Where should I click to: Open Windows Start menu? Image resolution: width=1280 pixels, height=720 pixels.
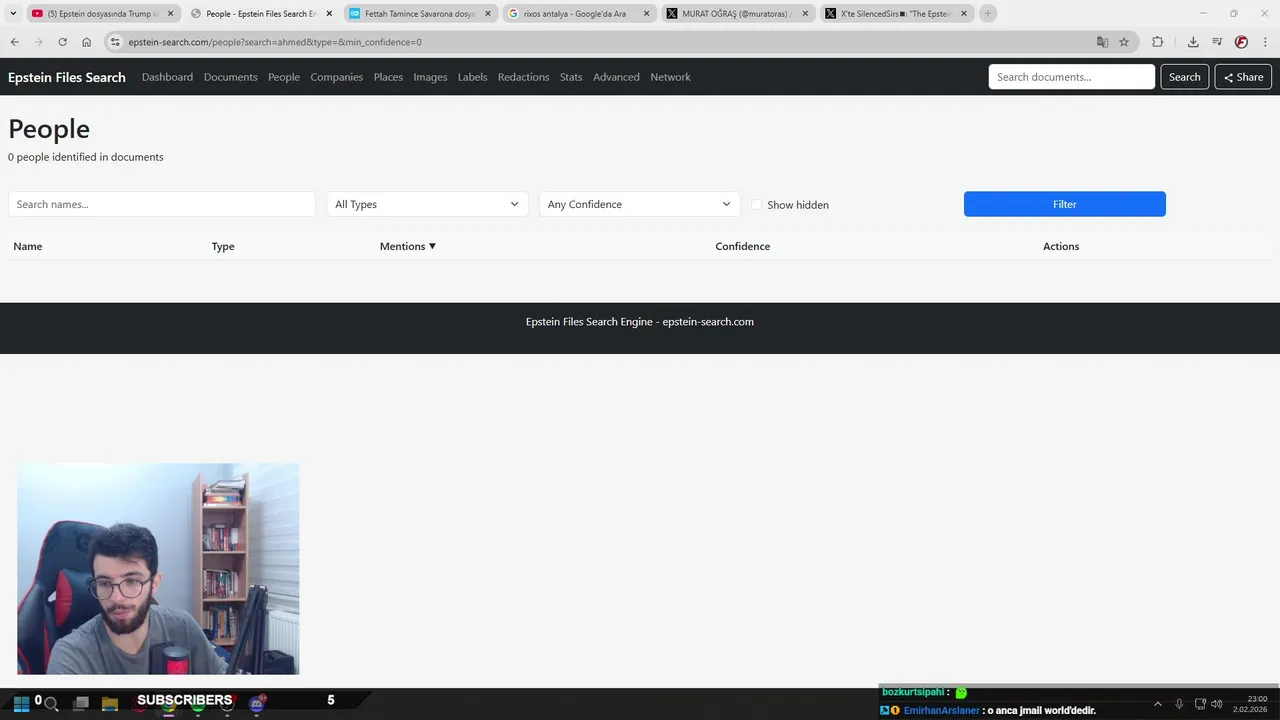21,704
